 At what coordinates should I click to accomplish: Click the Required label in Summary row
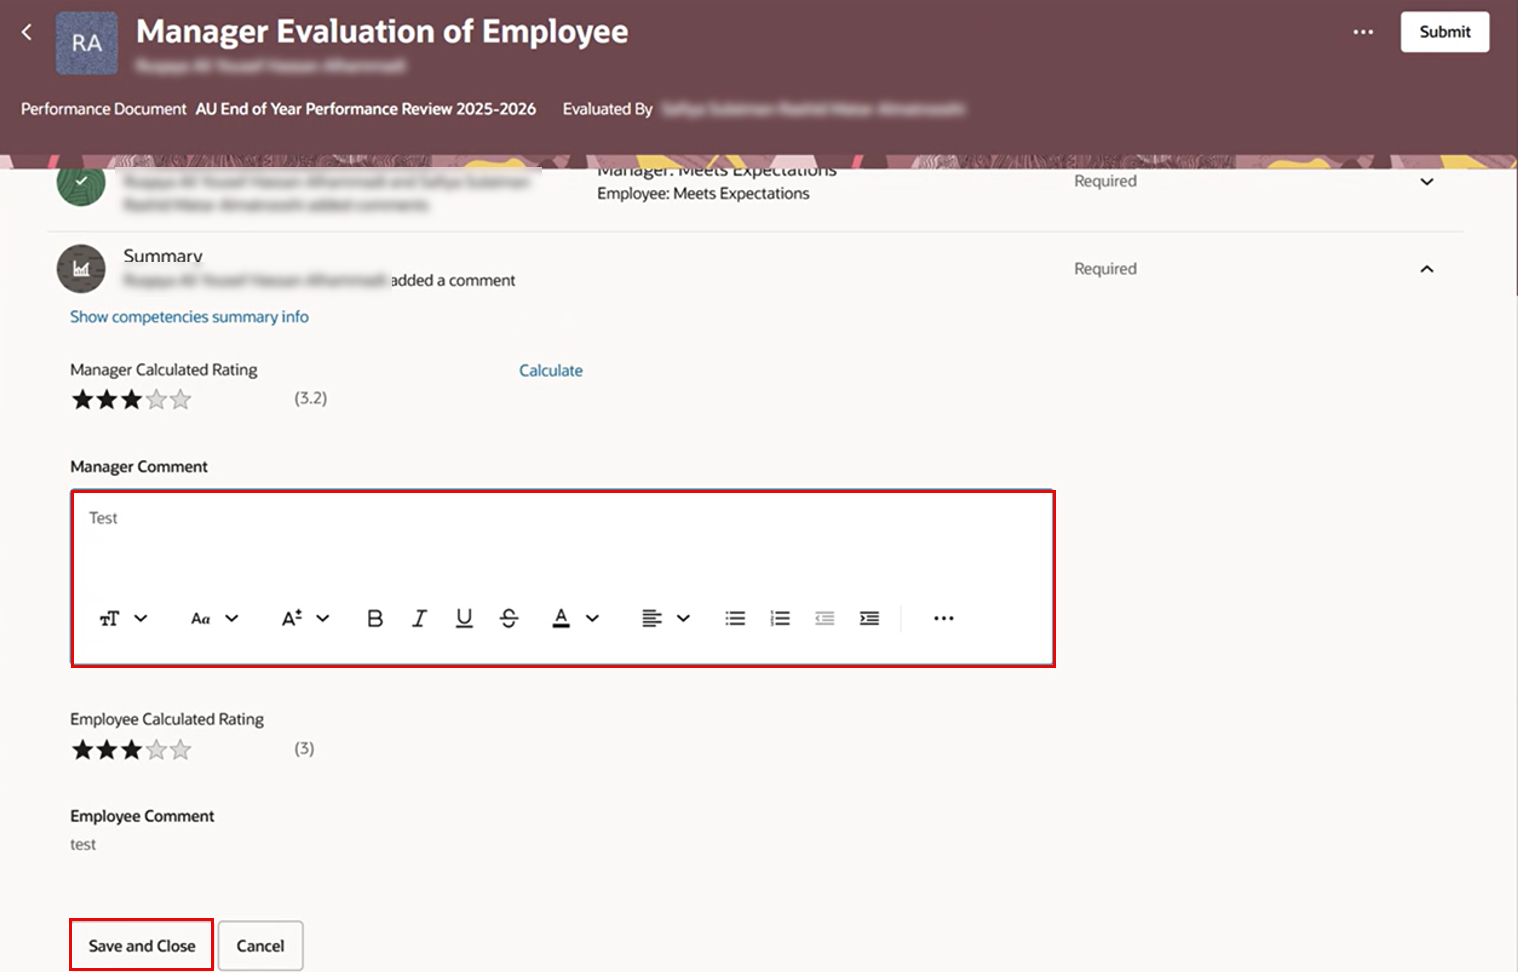tap(1105, 269)
